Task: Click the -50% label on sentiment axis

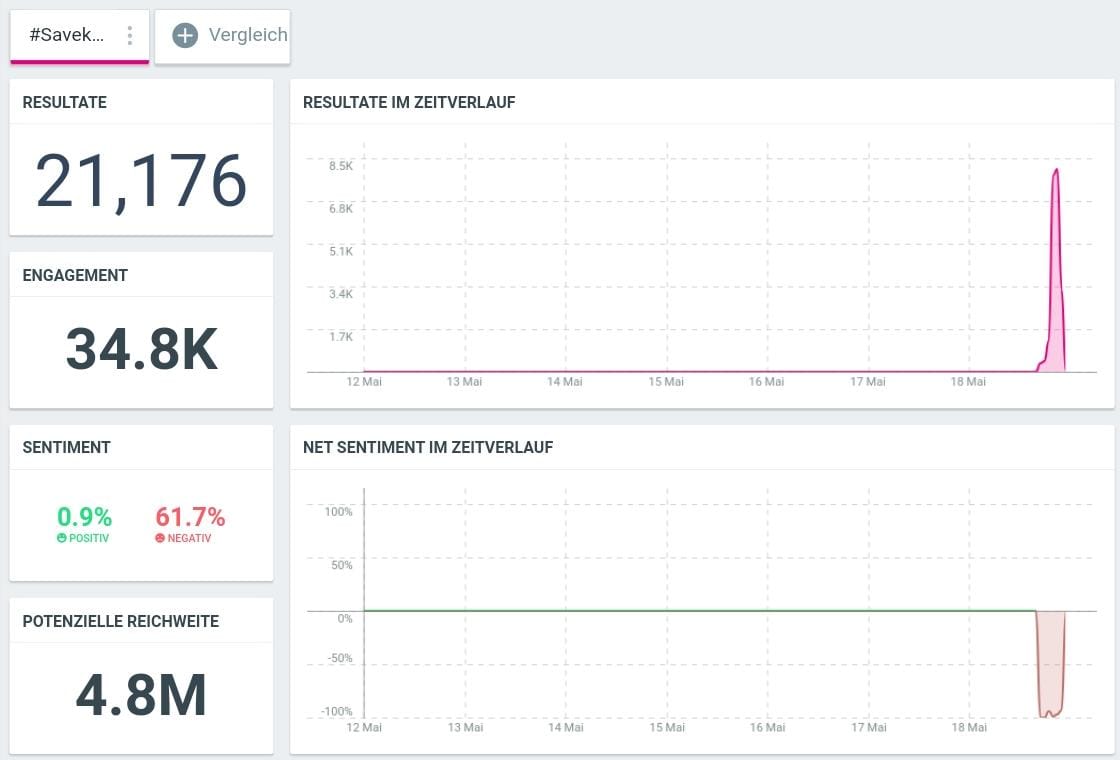Action: [x=339, y=658]
